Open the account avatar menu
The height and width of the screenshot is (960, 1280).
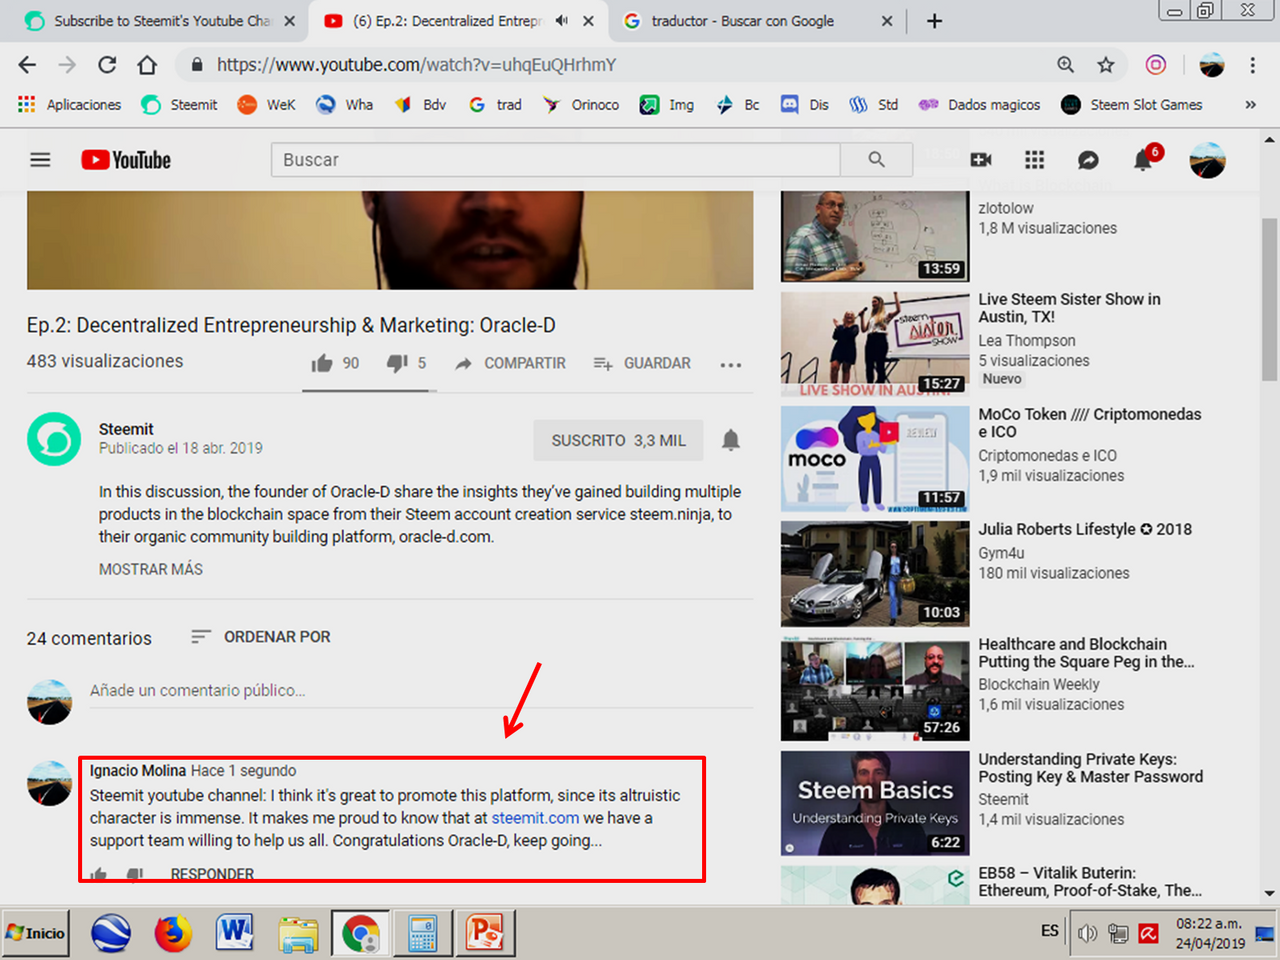pos(1207,160)
